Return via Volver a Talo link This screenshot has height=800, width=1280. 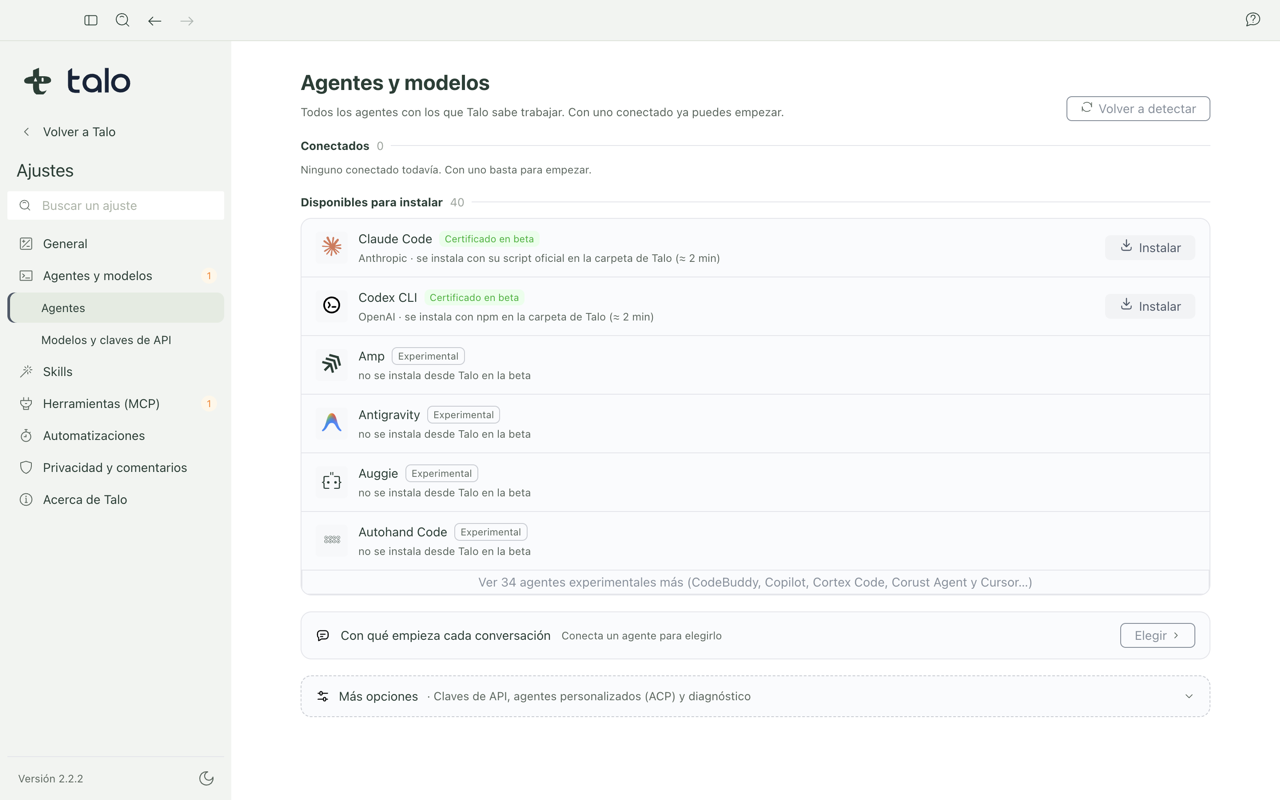pos(69,131)
